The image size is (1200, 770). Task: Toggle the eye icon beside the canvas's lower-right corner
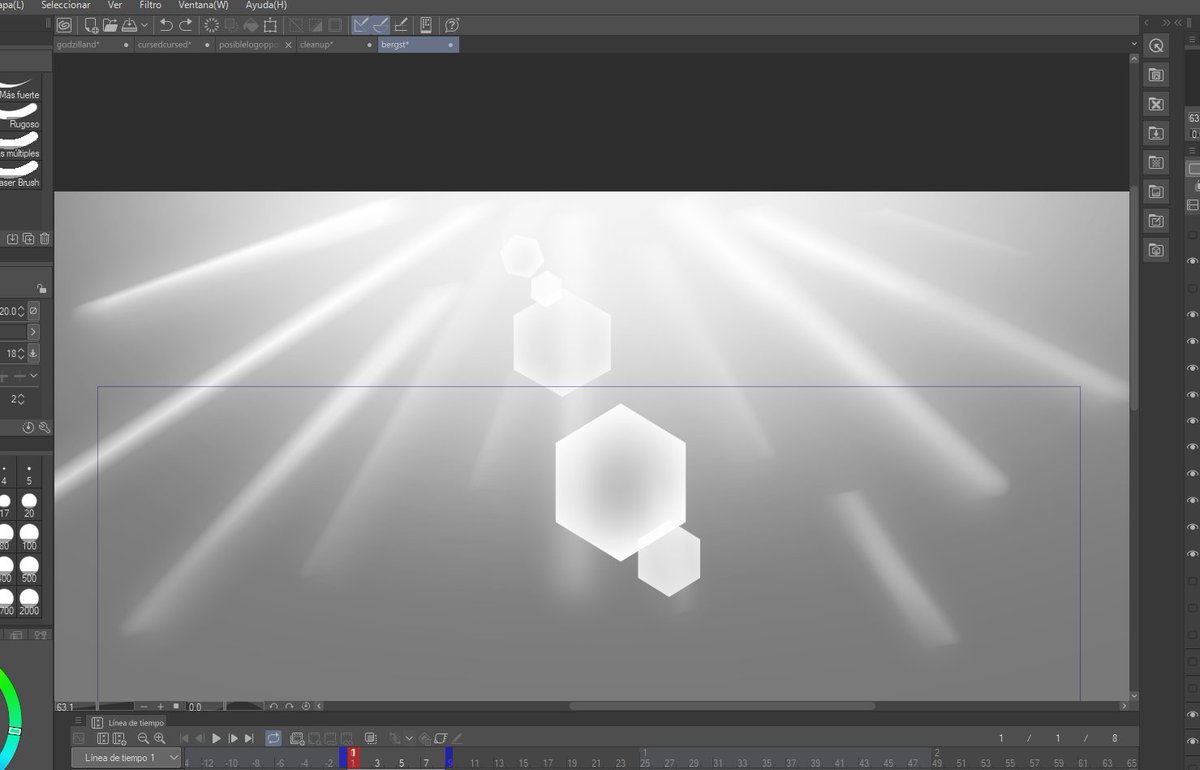[x=1192, y=715]
